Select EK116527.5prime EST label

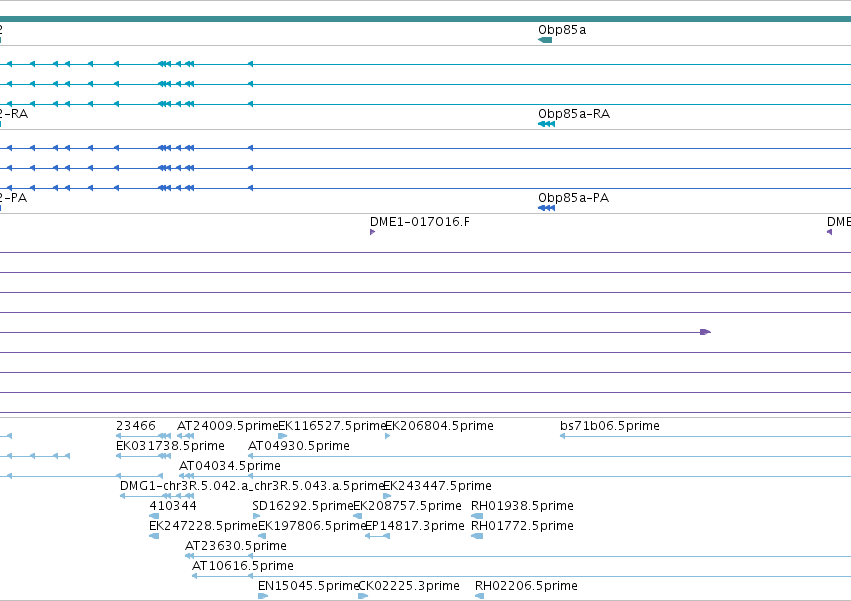pyautogui.click(x=332, y=426)
